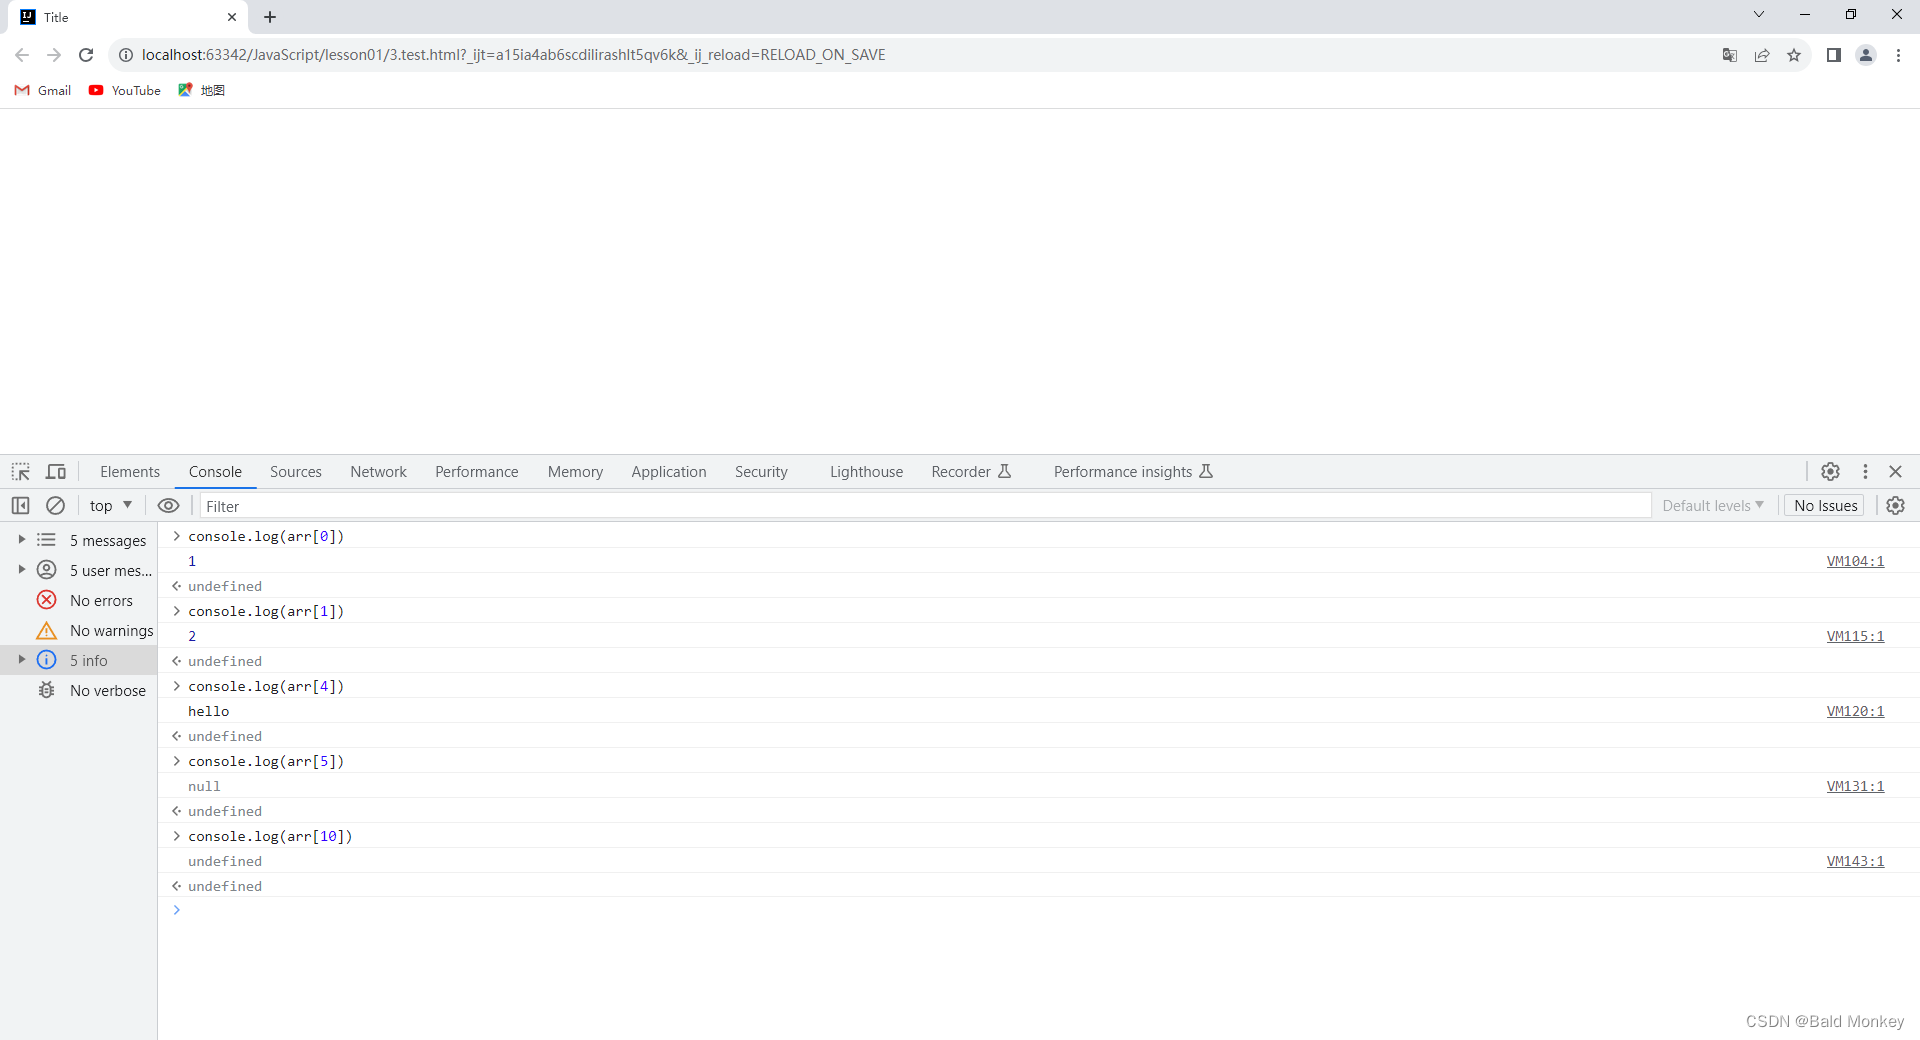Create a live expression with the eye icon

coord(169,506)
